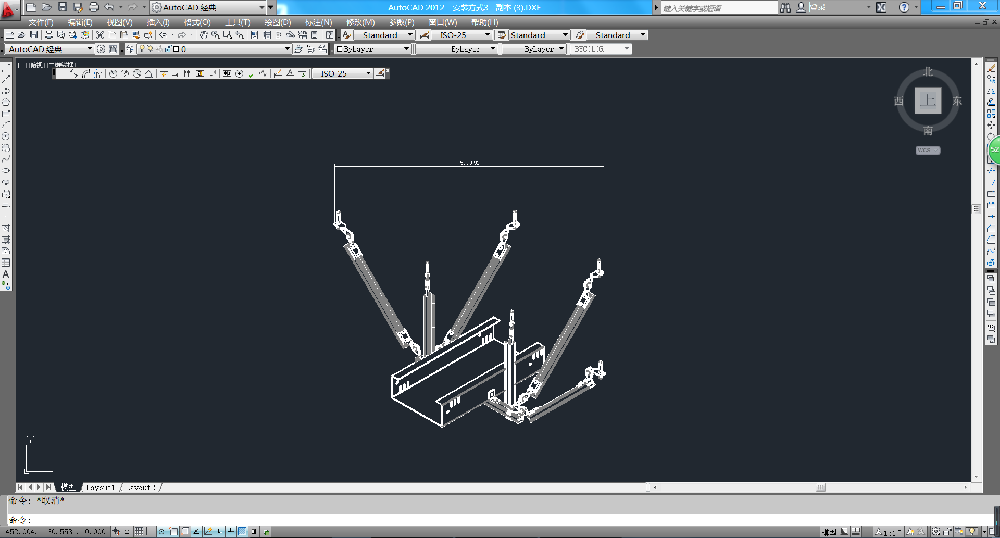Open the workspace dropdown in title bar
The height and width of the screenshot is (538, 1000).
271,7
